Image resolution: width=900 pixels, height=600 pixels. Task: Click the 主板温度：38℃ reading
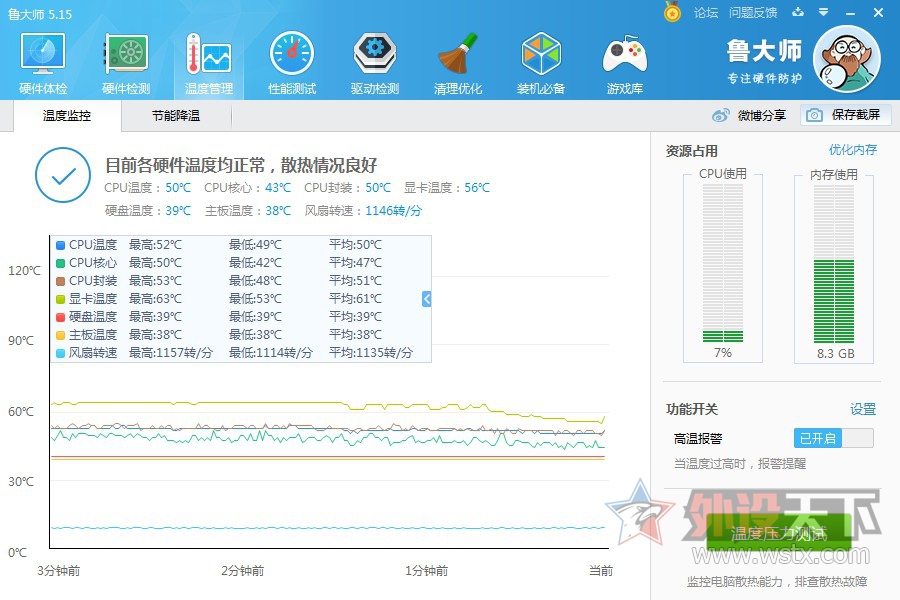(x=248, y=211)
